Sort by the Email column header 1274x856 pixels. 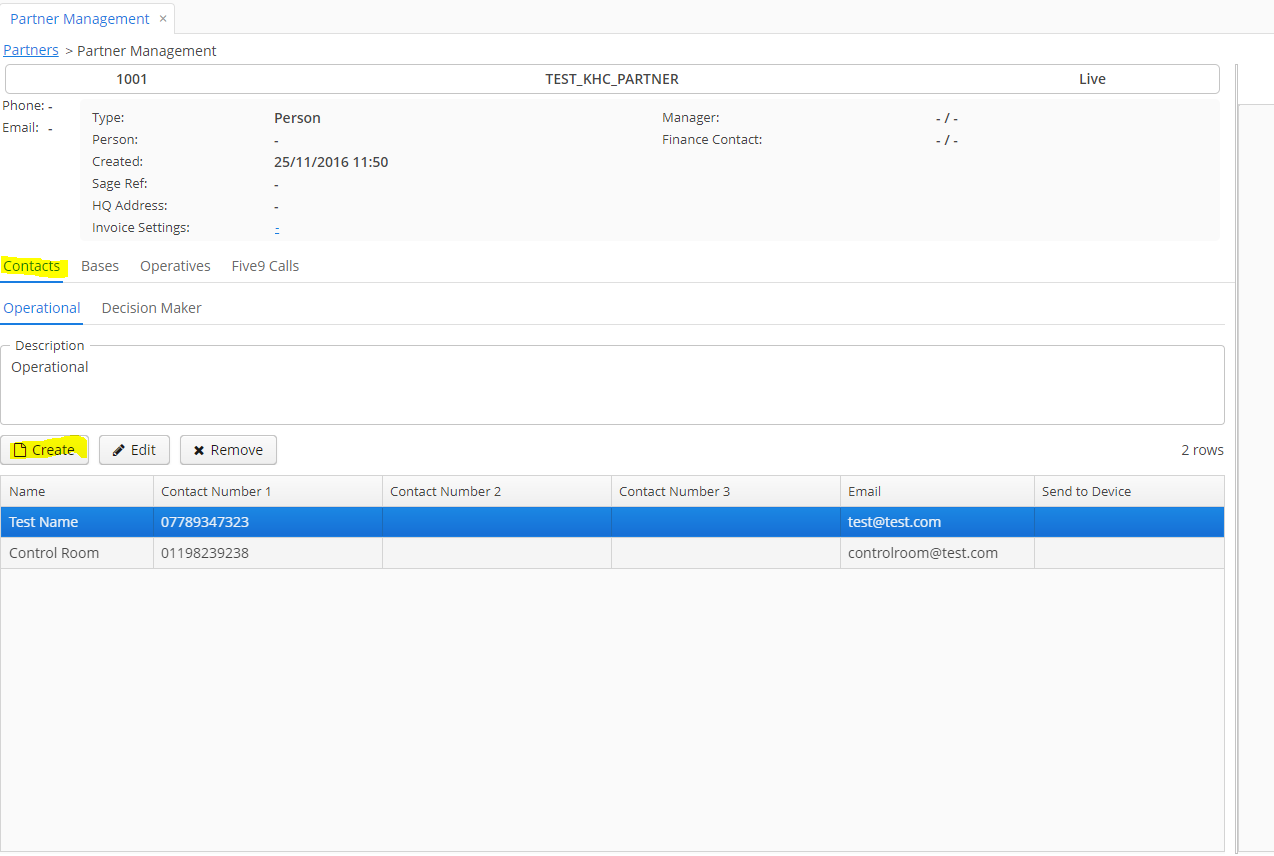pyautogui.click(x=937, y=491)
